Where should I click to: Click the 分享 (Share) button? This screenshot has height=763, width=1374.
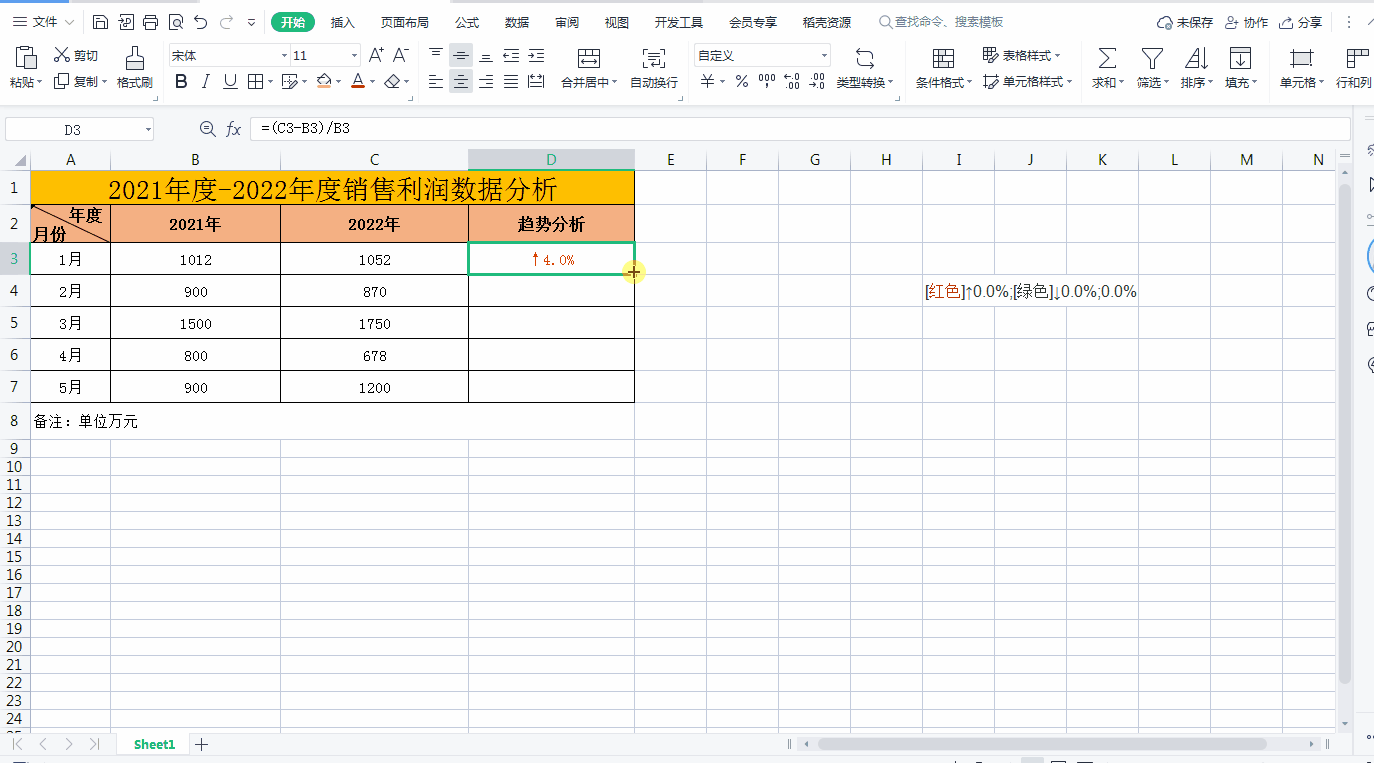click(x=1301, y=22)
